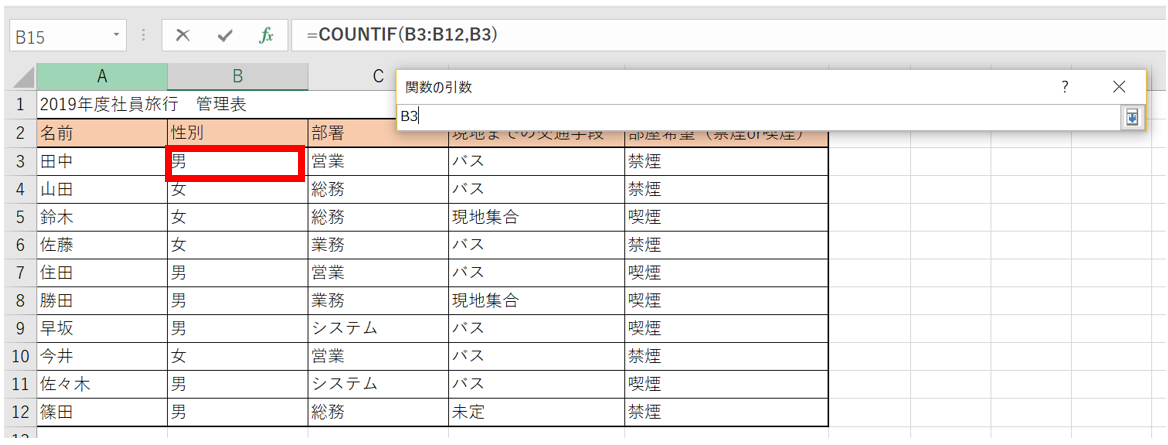The height and width of the screenshot is (445, 1168).
Task: Select row 10 header
Action: (21, 356)
